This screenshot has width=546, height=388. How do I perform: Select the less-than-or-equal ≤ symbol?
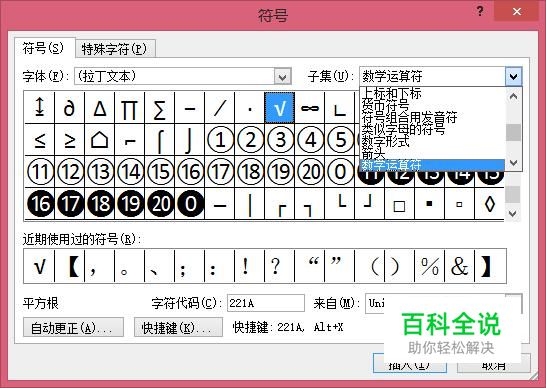(x=40, y=140)
